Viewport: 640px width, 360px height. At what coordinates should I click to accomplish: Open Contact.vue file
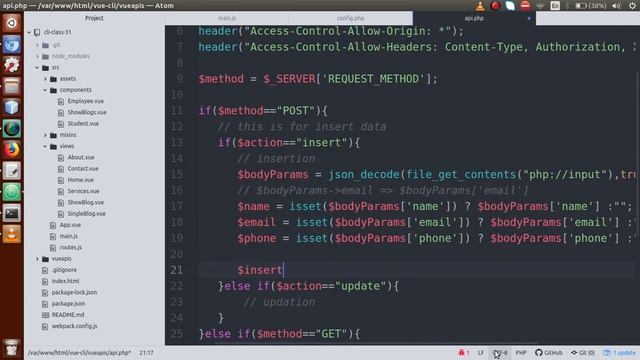click(83, 169)
